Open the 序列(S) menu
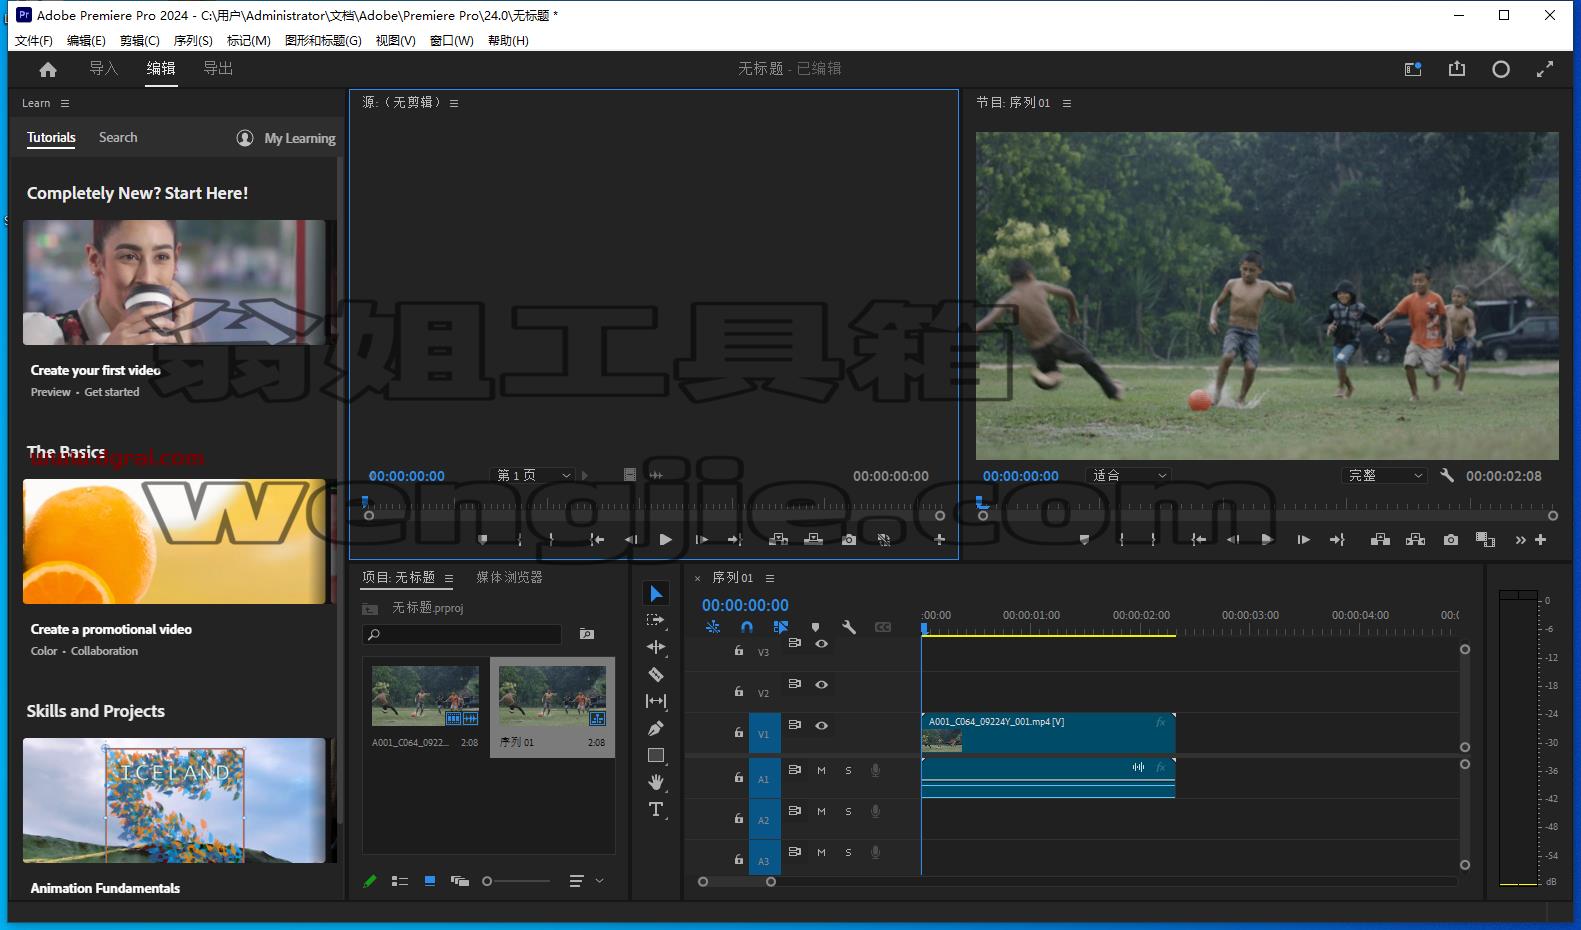Image resolution: width=1581 pixels, height=930 pixels. 193,41
